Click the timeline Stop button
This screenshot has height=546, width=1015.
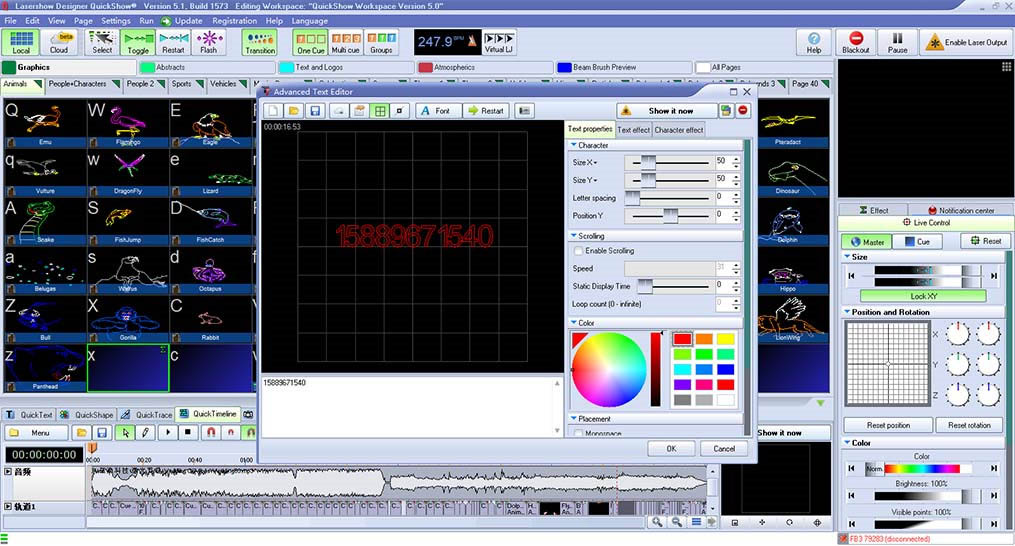188,432
